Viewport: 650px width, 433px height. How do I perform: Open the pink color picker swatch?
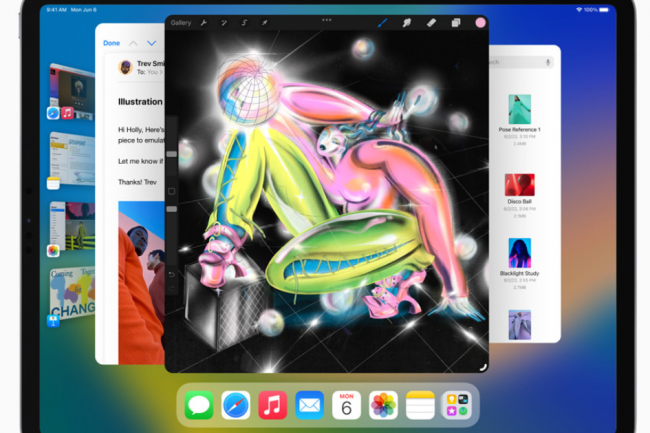(x=480, y=23)
